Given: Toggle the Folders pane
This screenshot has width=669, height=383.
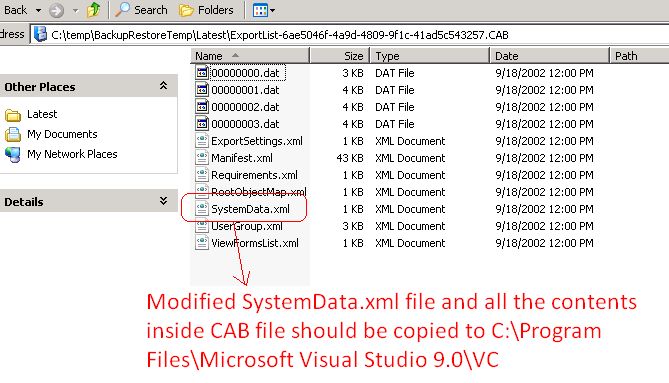Looking at the screenshot, I should point(206,10).
